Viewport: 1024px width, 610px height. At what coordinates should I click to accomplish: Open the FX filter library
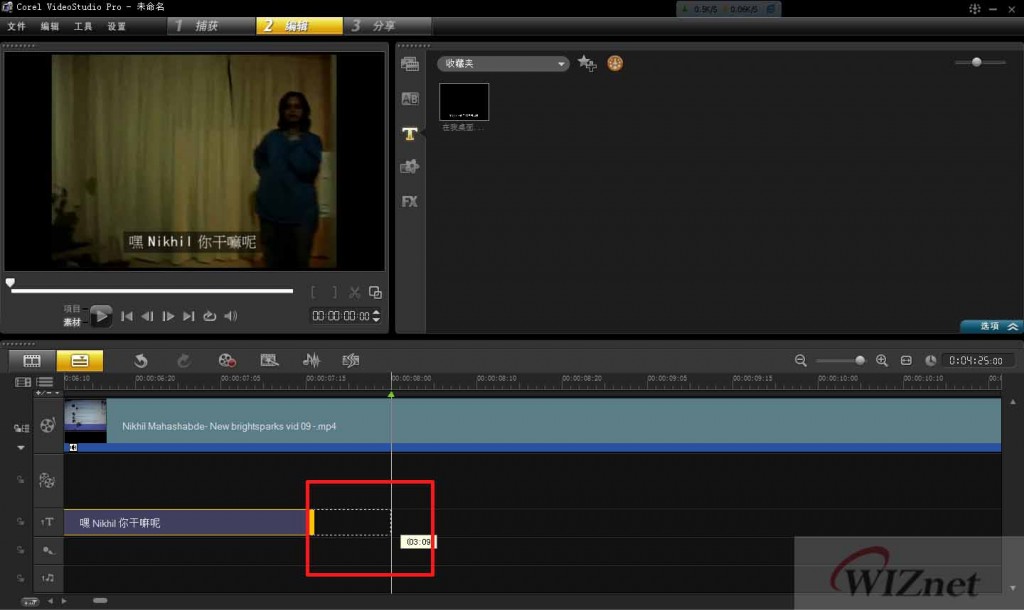(x=410, y=201)
